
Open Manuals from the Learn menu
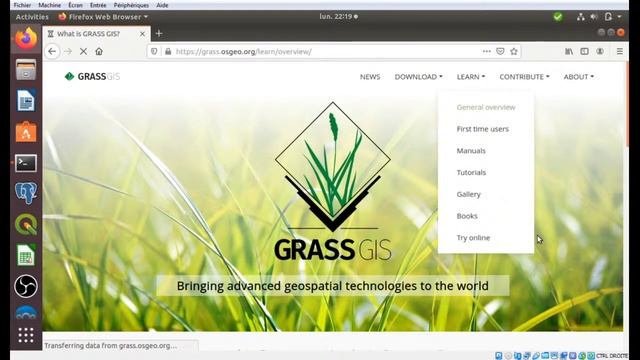tap(471, 151)
